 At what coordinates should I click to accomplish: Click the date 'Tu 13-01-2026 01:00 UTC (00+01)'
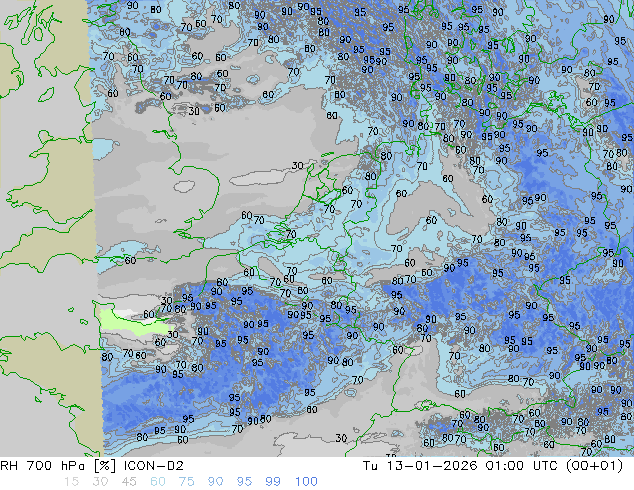click(x=493, y=466)
